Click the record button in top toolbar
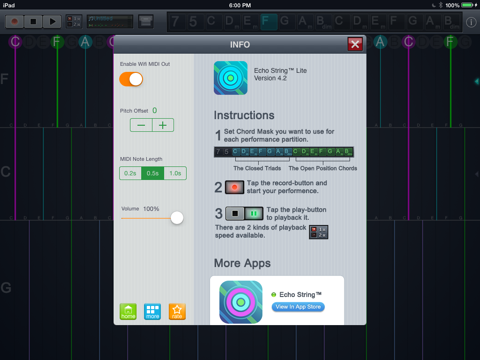Image resolution: width=480 pixels, height=360 pixels. click(x=14, y=22)
